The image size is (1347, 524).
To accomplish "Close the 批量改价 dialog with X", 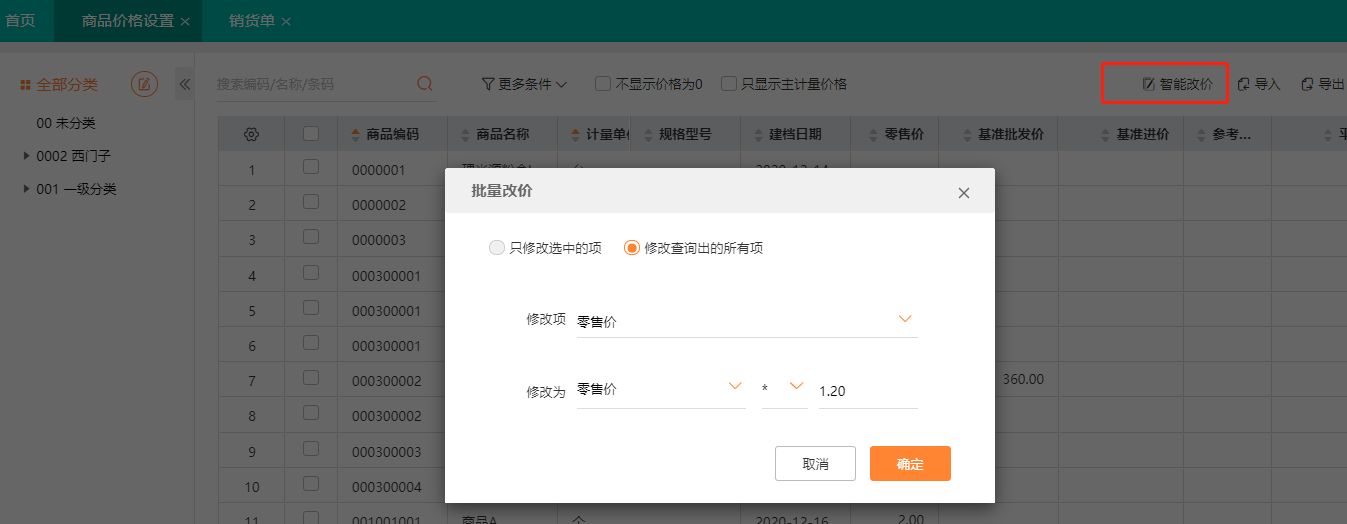I will pyautogui.click(x=964, y=193).
